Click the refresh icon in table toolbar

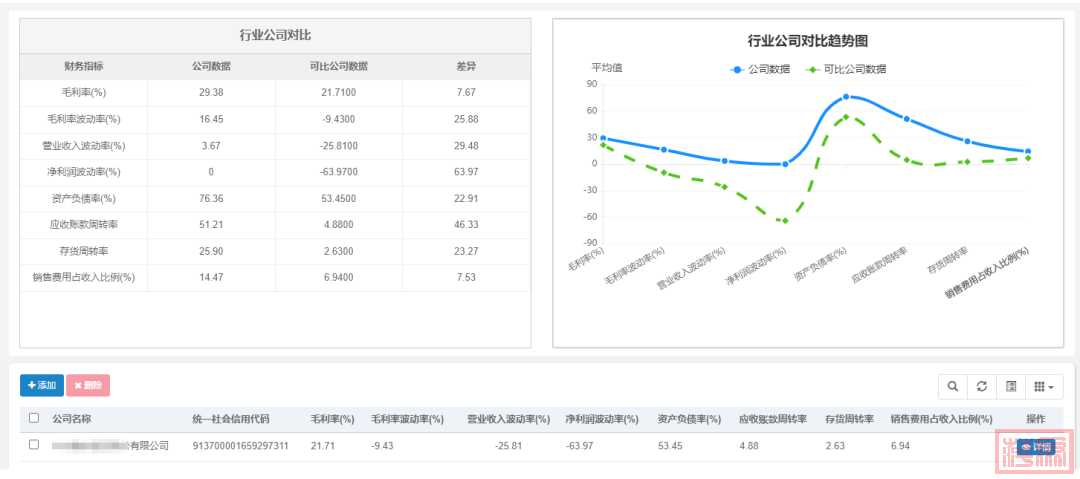point(982,386)
